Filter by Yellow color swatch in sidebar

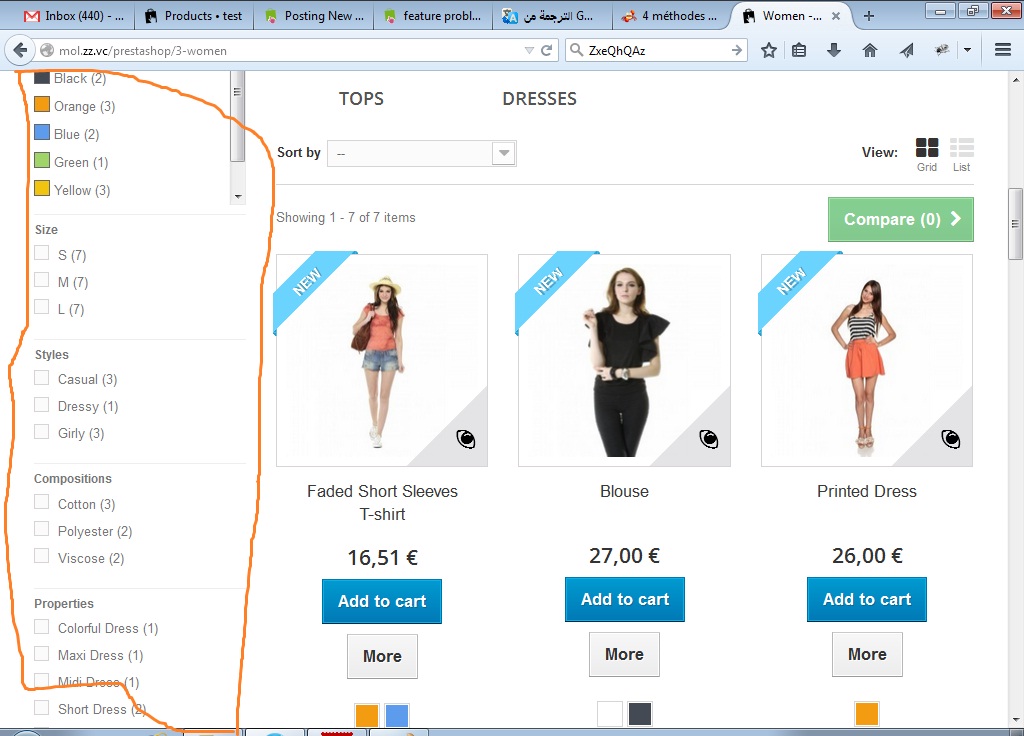[42, 188]
